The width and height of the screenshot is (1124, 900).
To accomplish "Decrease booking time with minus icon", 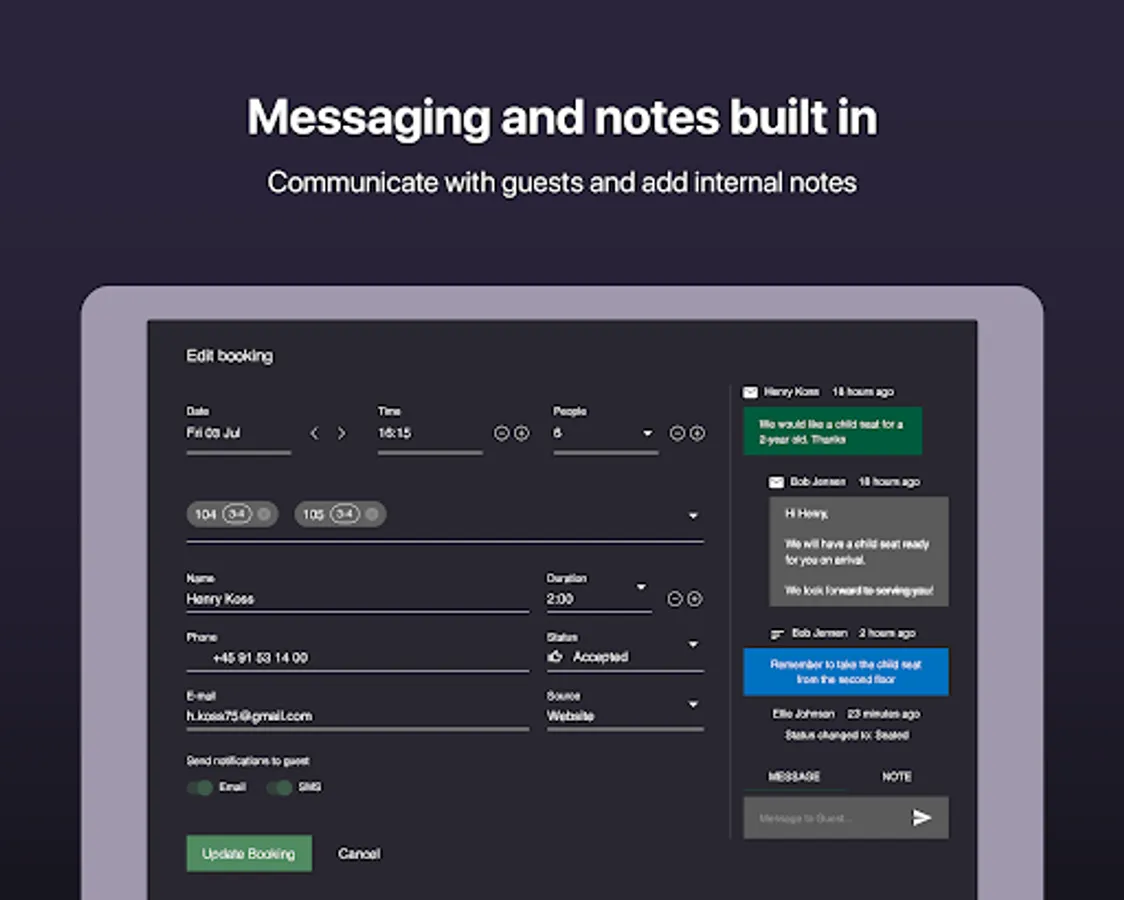I will point(501,434).
